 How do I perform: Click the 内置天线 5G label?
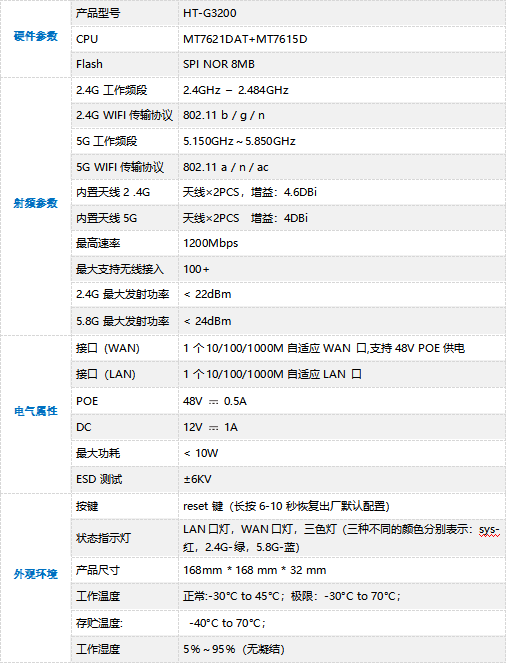coord(107,218)
